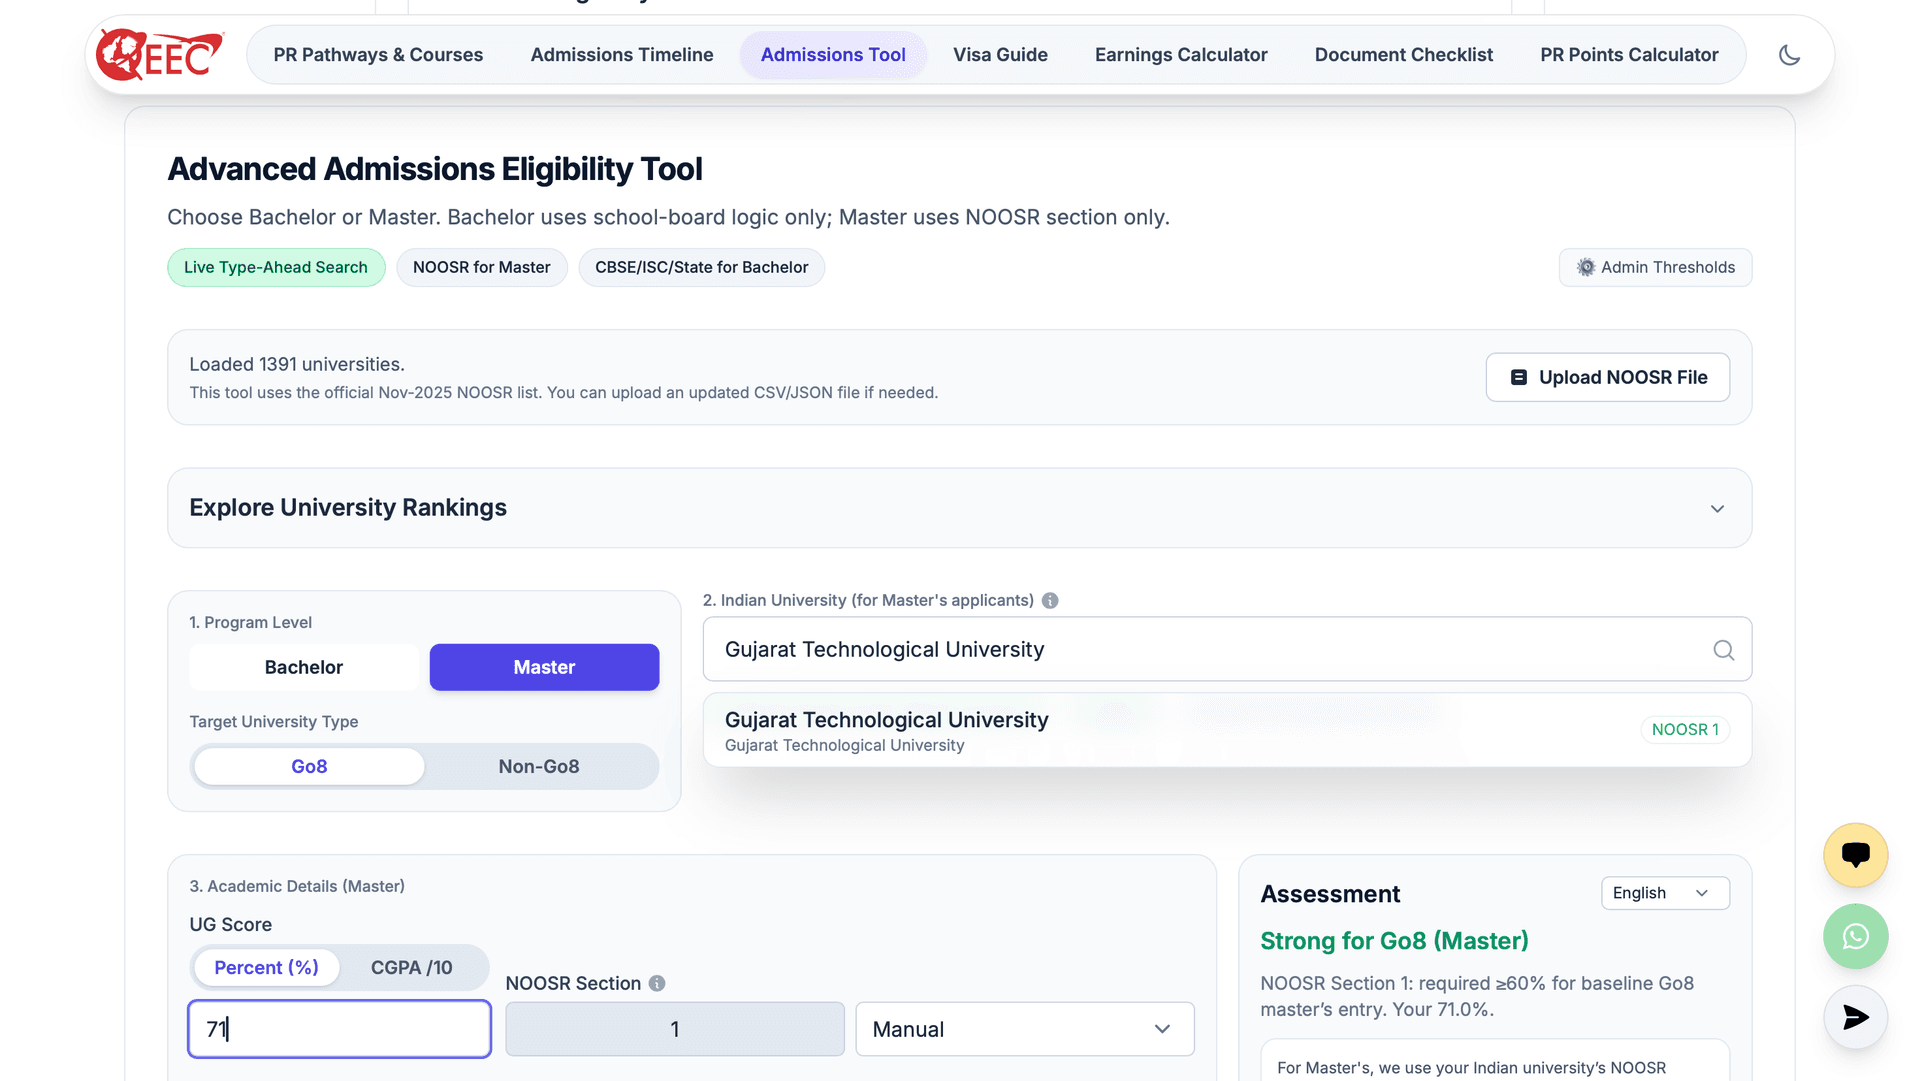Image resolution: width=1920 pixels, height=1081 pixels.
Task: Expand Explore University Rankings section
Action: [1716, 508]
